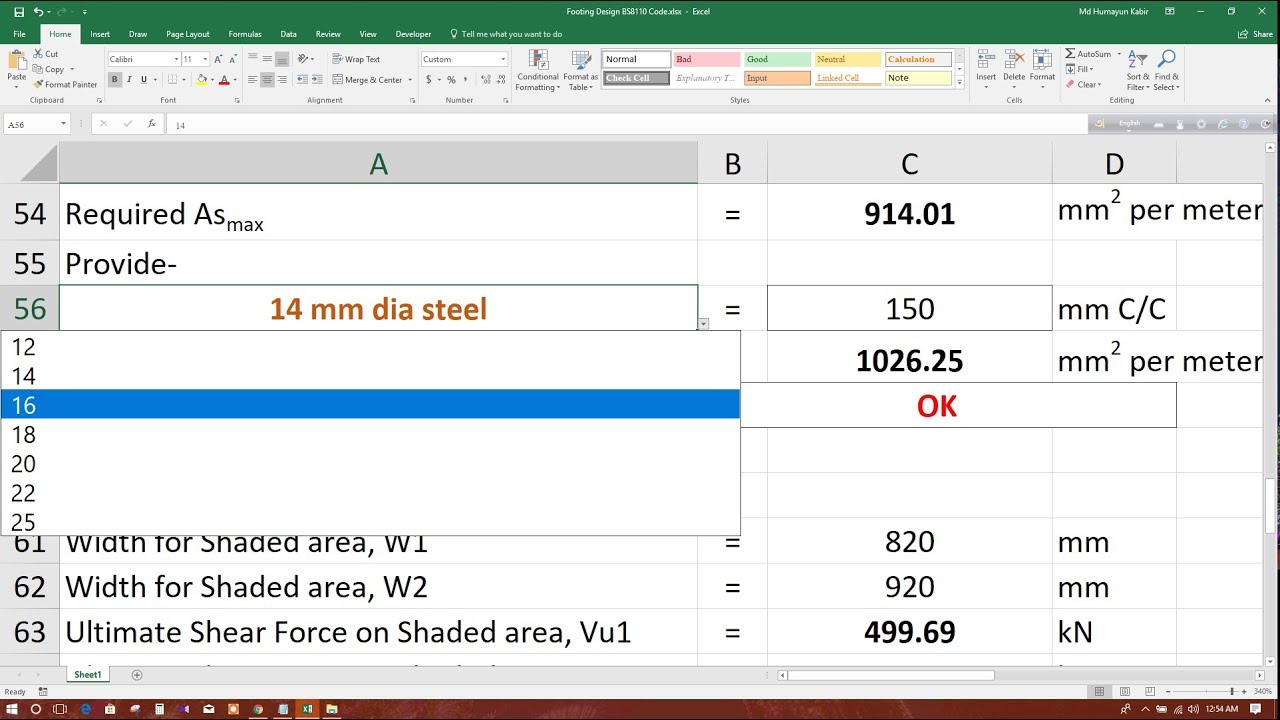Switch to the Formulas ribbon tab

[245, 34]
